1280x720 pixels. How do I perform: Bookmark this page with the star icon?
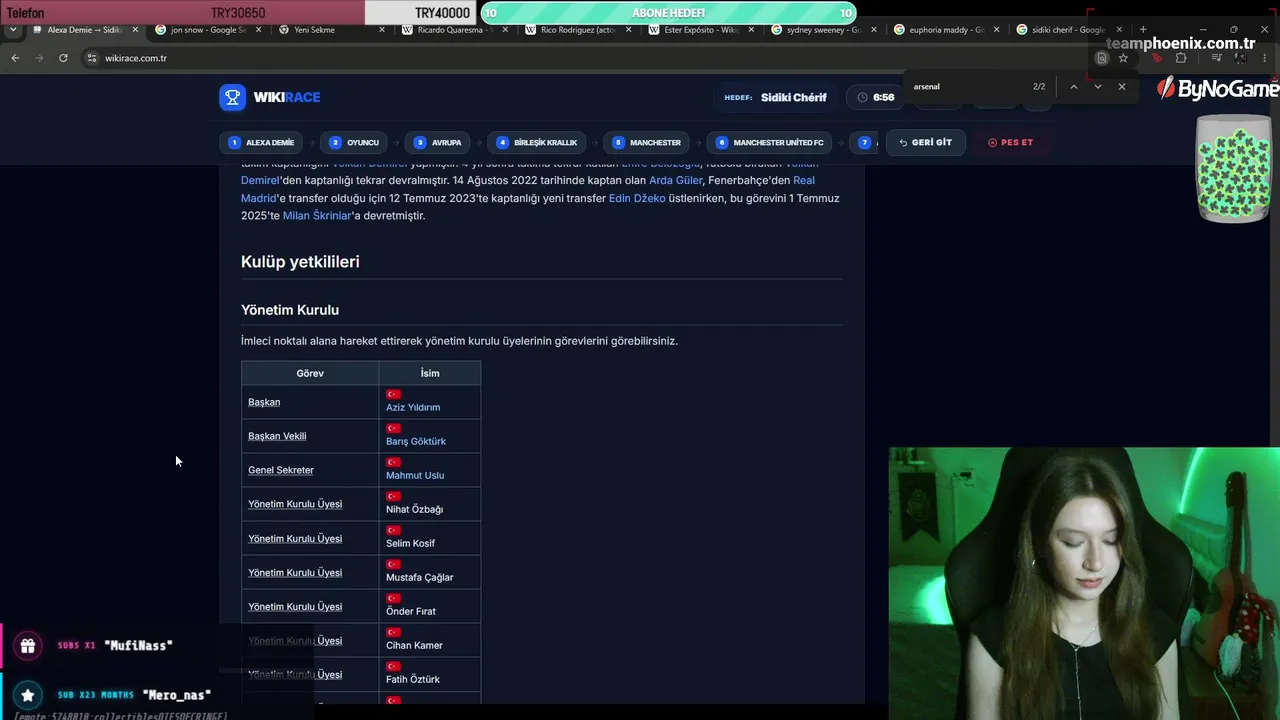pyautogui.click(x=1123, y=58)
